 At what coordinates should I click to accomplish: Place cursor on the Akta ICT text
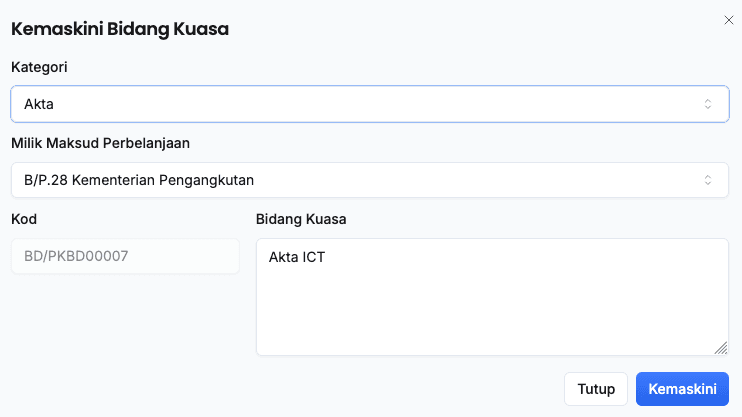(x=297, y=257)
